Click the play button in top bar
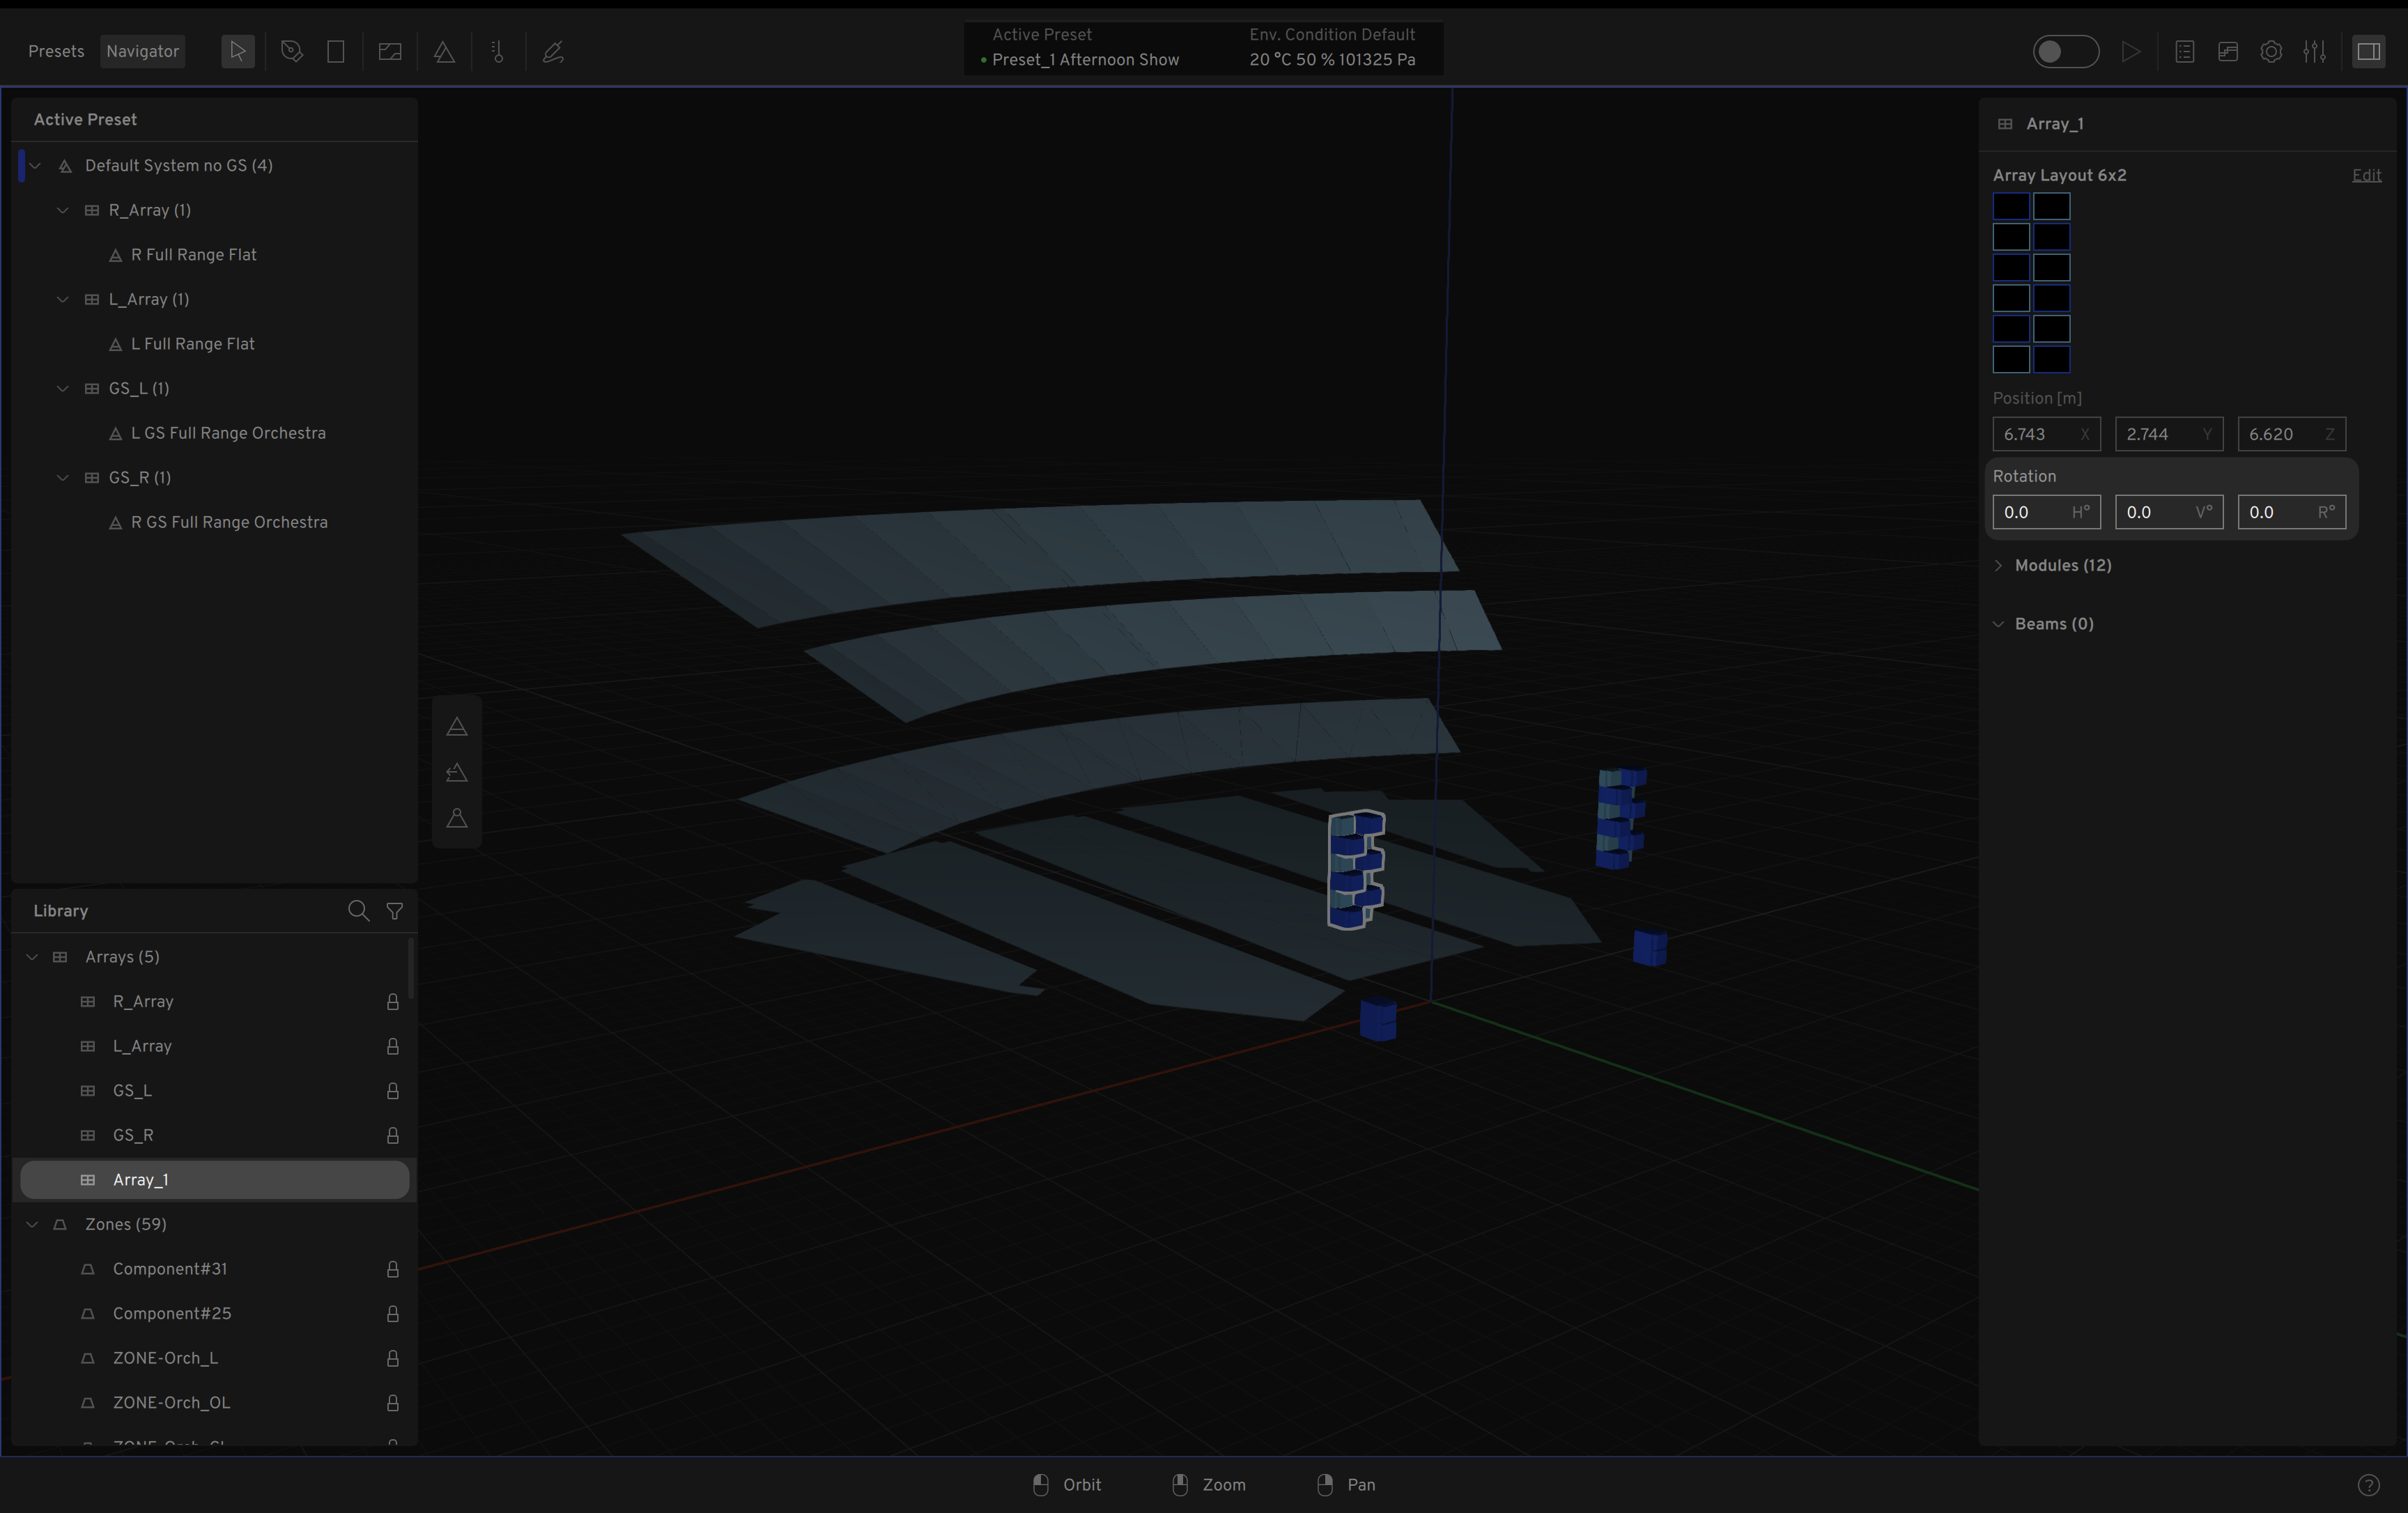 pyautogui.click(x=2131, y=51)
